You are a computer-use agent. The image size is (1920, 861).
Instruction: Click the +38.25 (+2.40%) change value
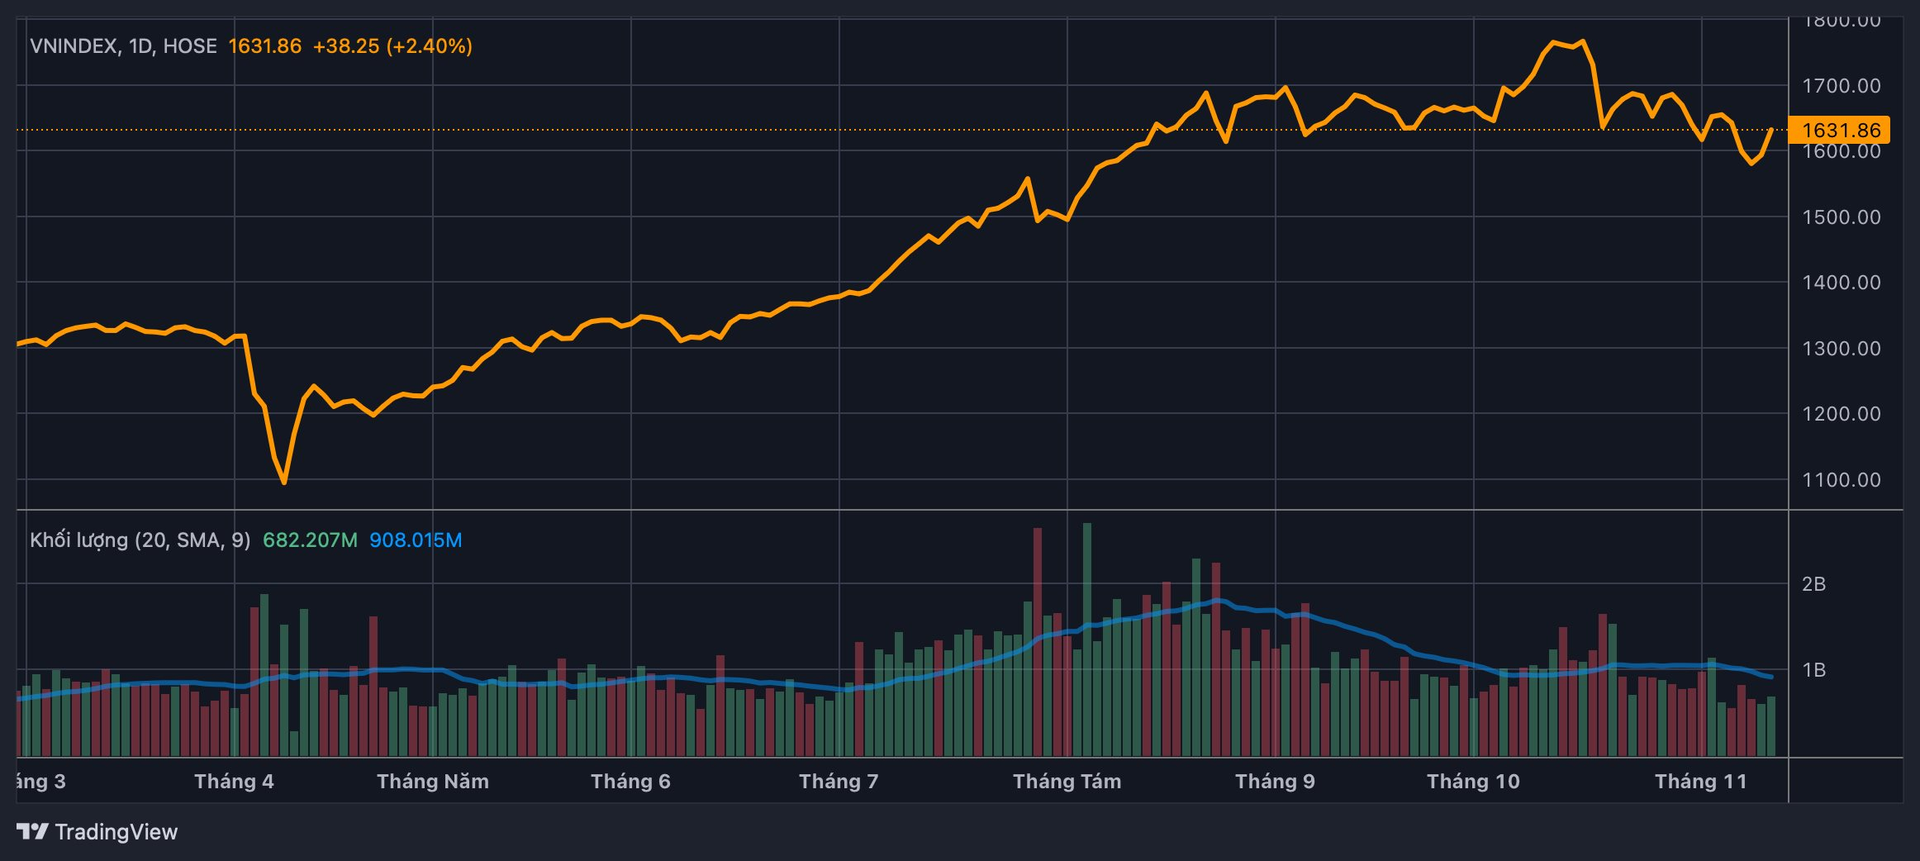392,46
